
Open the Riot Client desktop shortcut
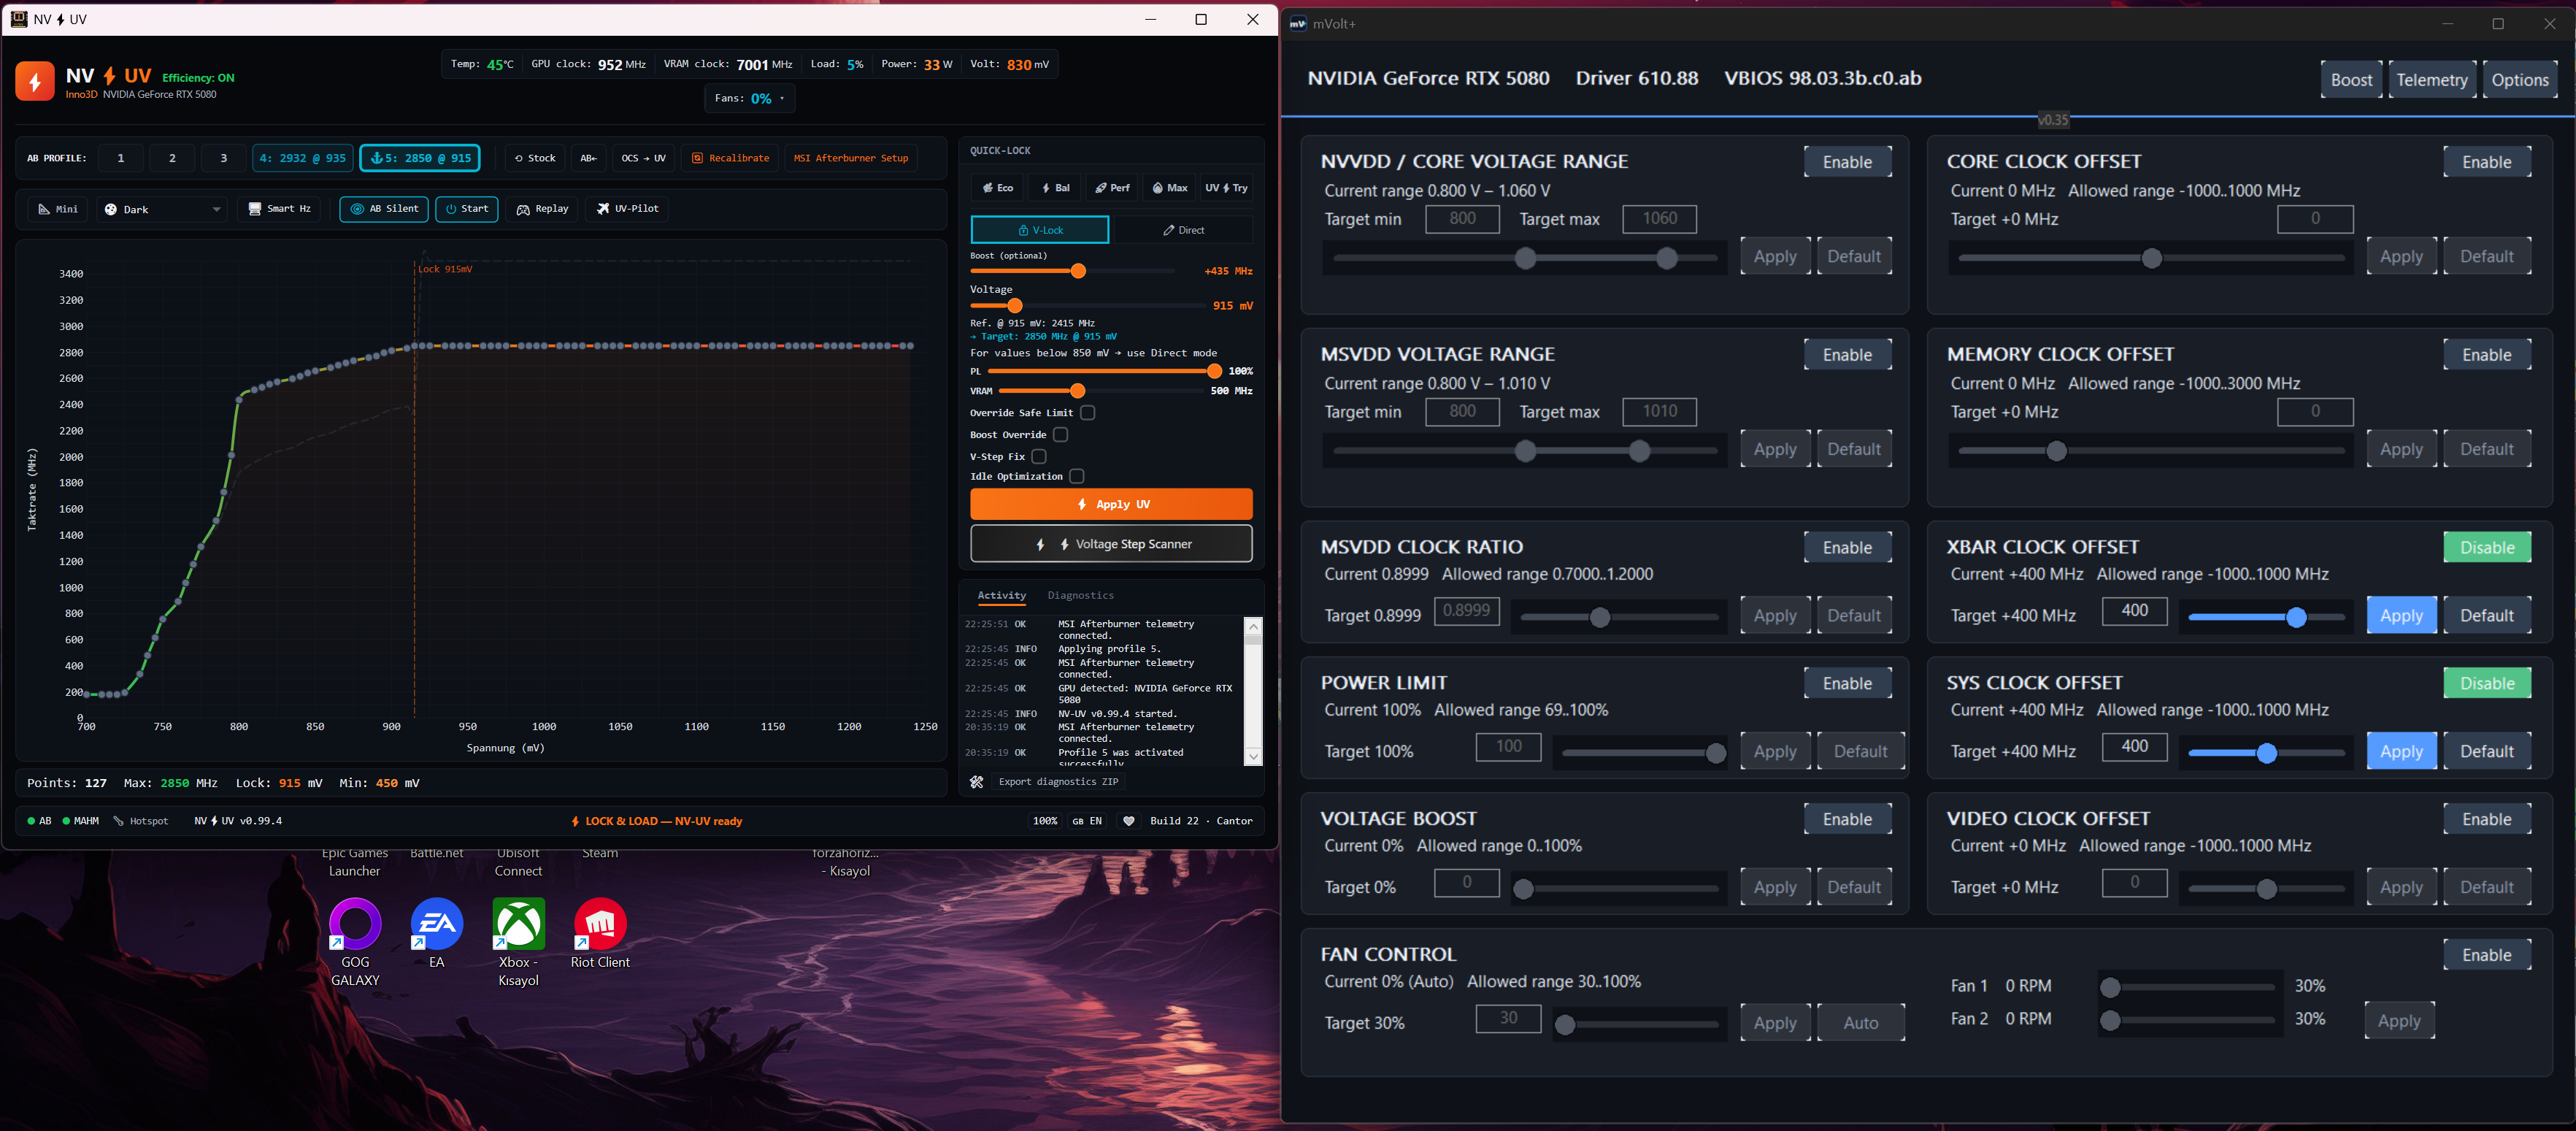(600, 933)
